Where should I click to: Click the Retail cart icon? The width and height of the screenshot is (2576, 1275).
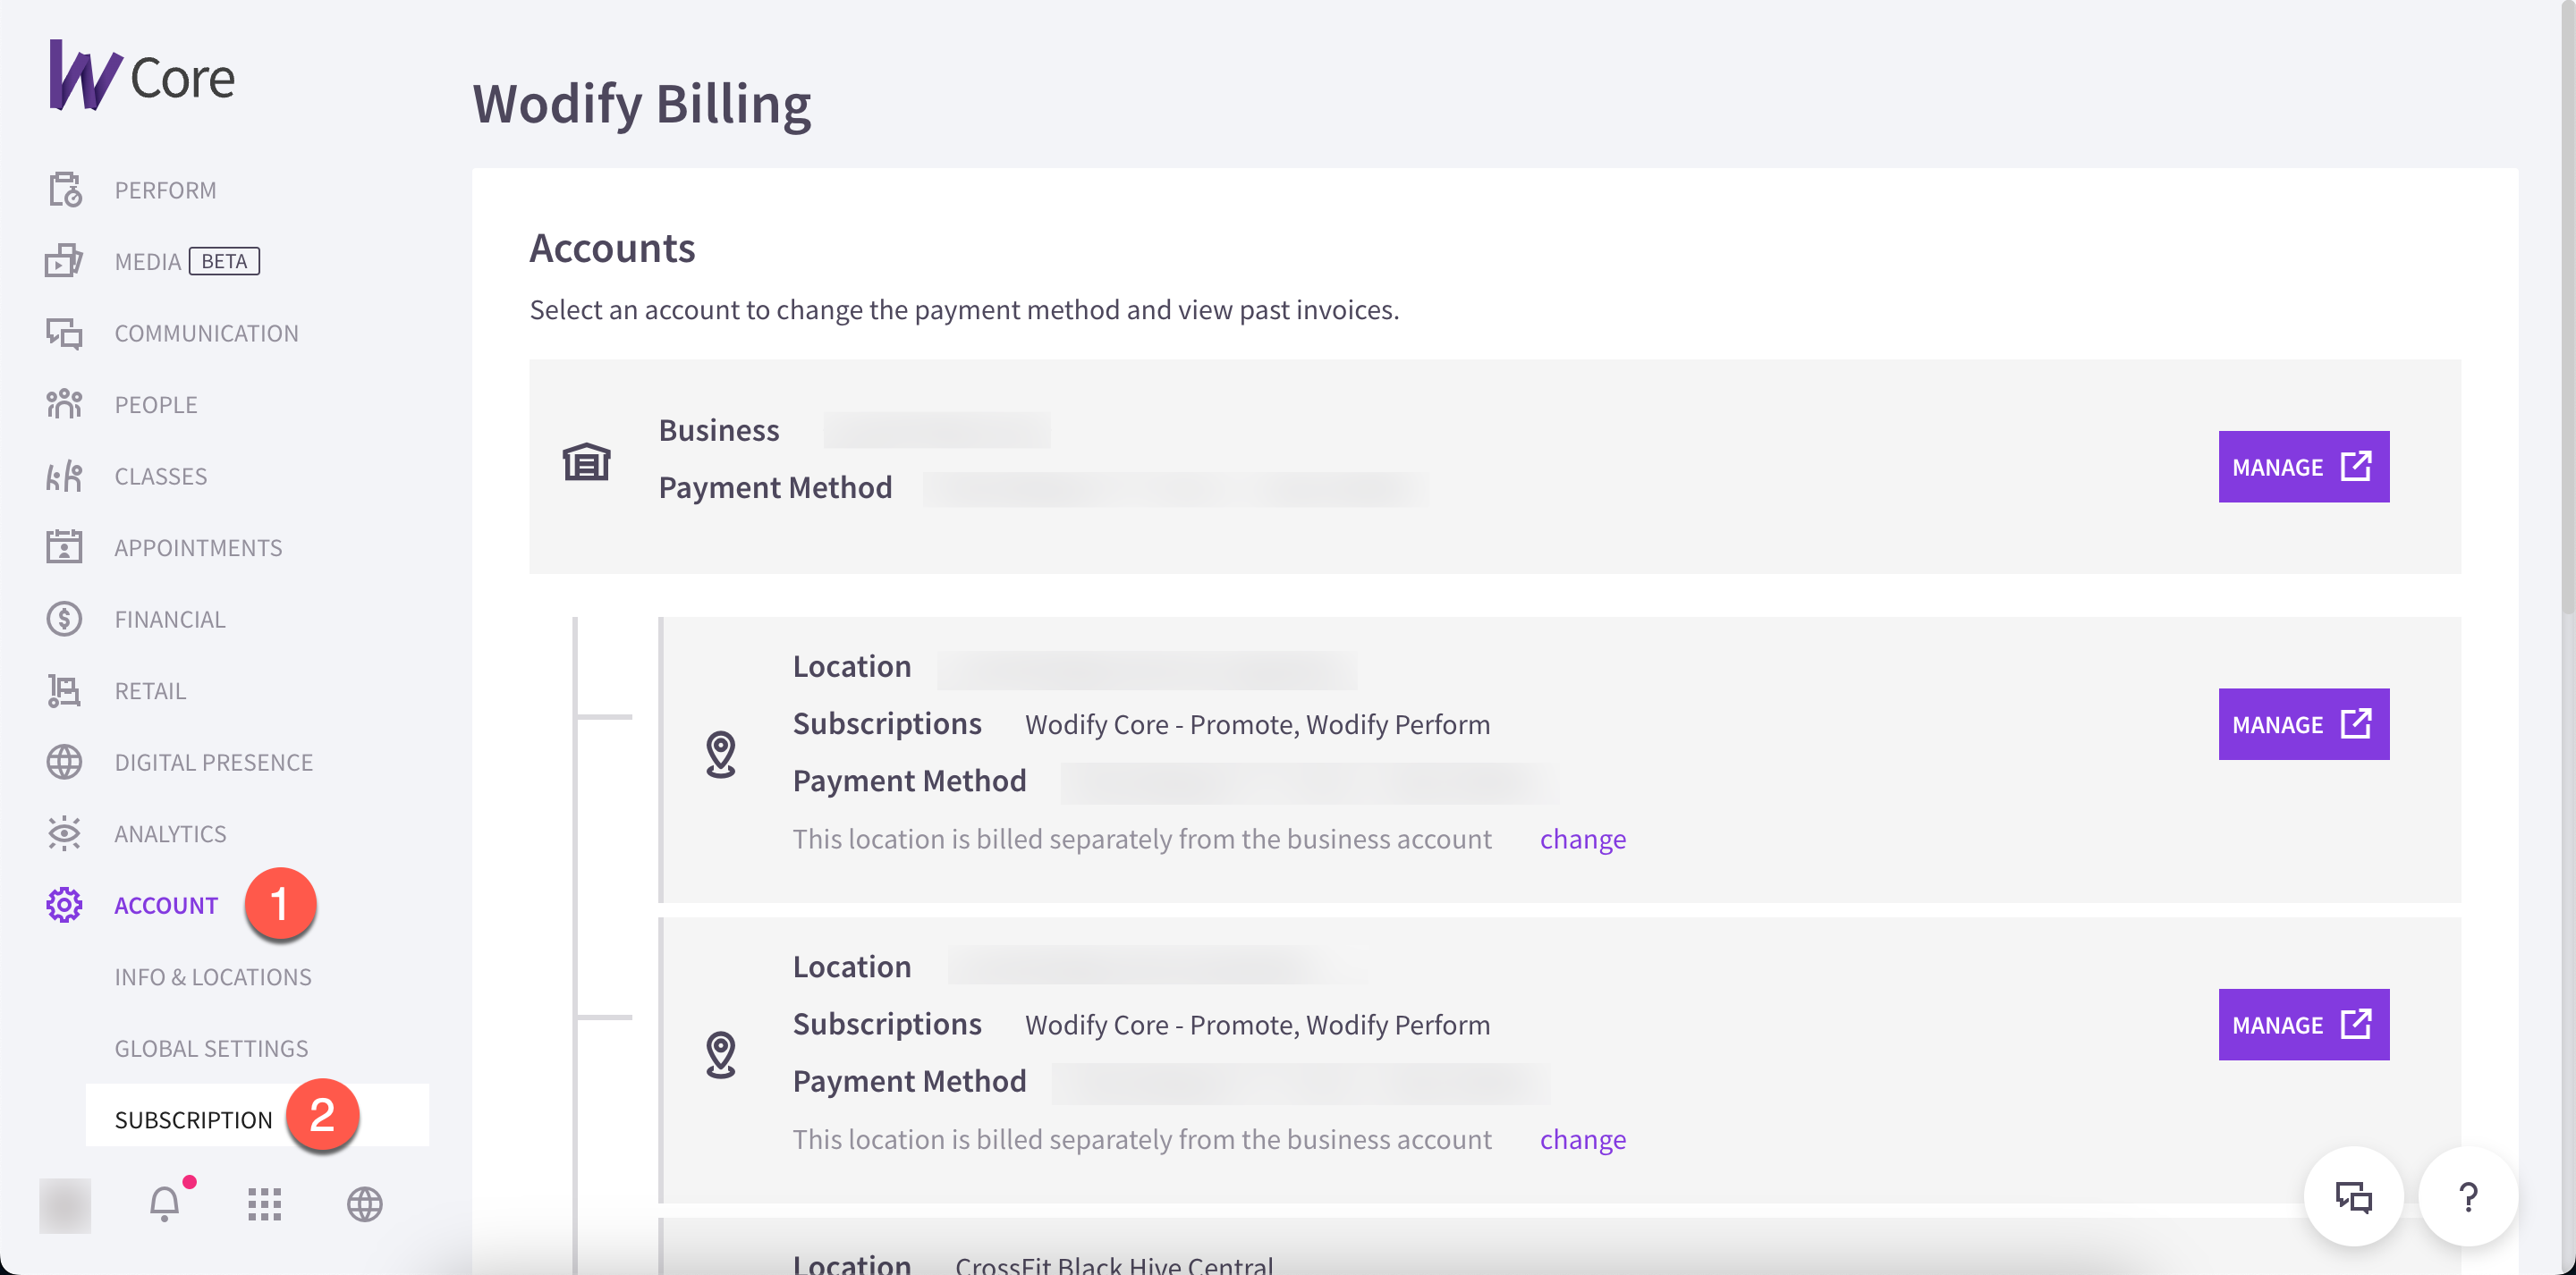64,690
